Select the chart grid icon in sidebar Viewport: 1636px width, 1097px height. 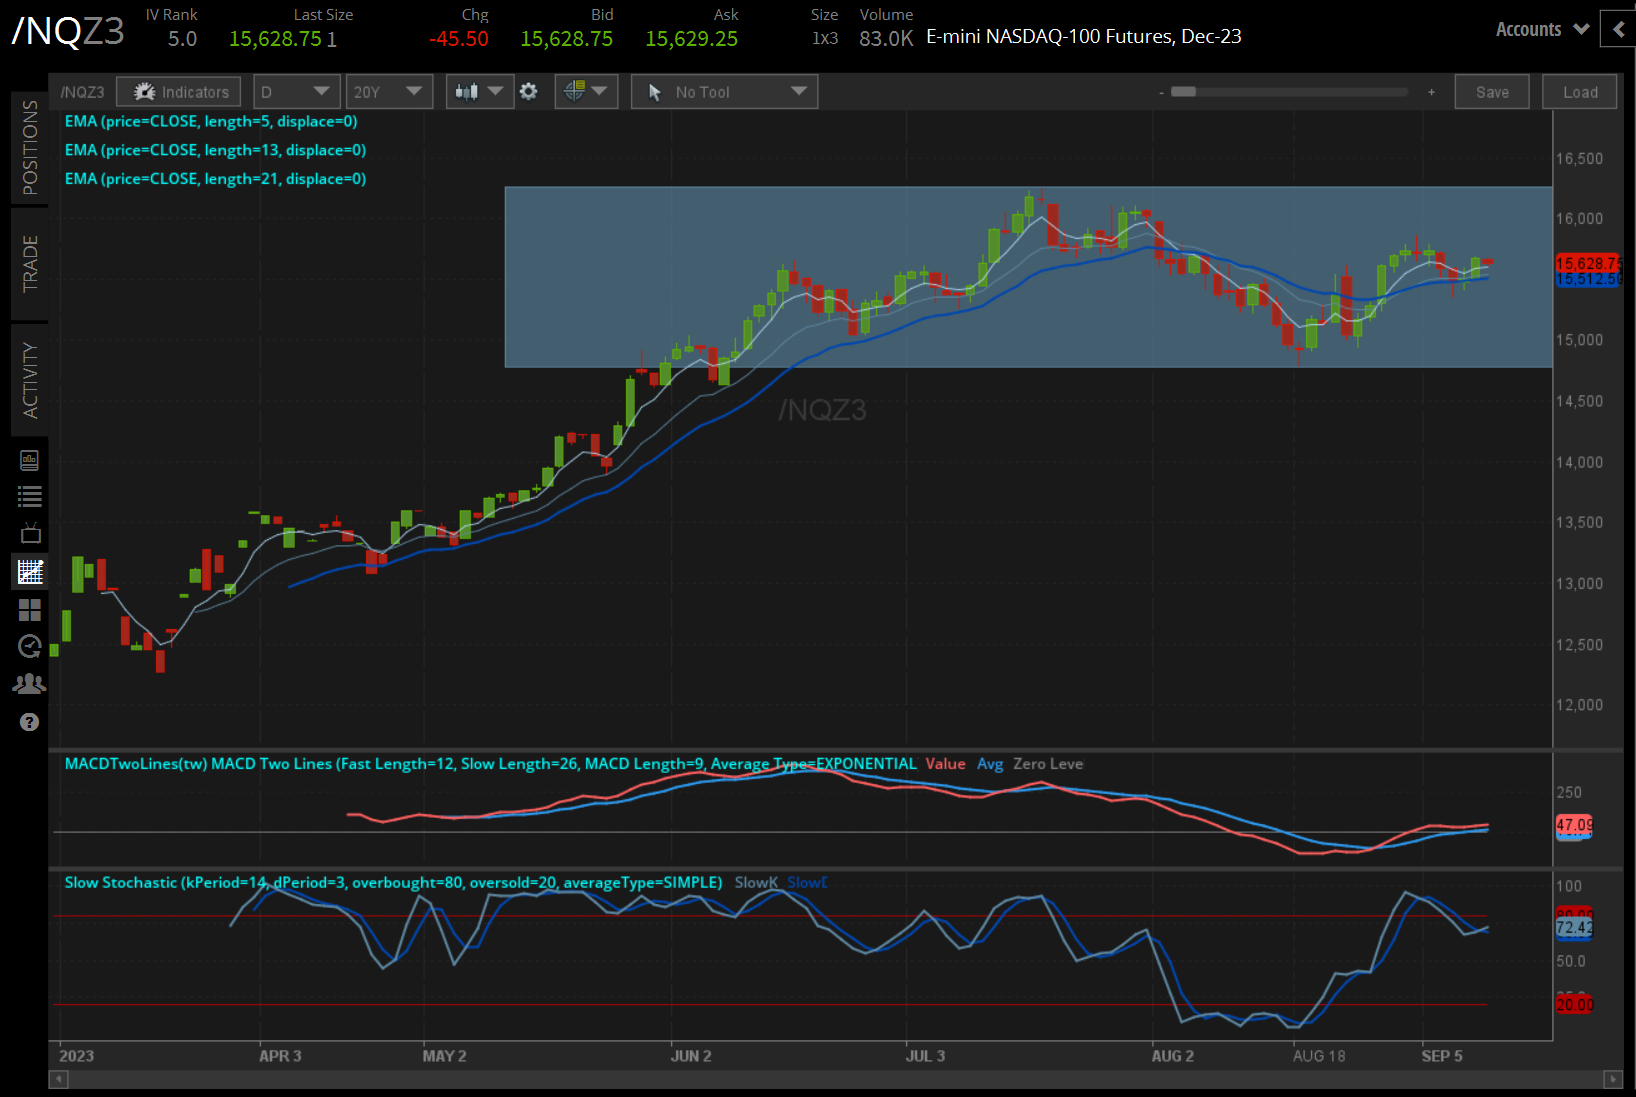tap(29, 572)
